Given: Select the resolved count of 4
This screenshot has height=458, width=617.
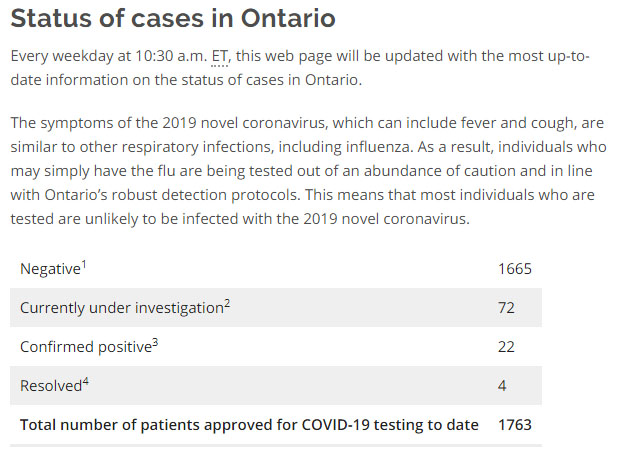Looking at the screenshot, I should (x=502, y=385).
